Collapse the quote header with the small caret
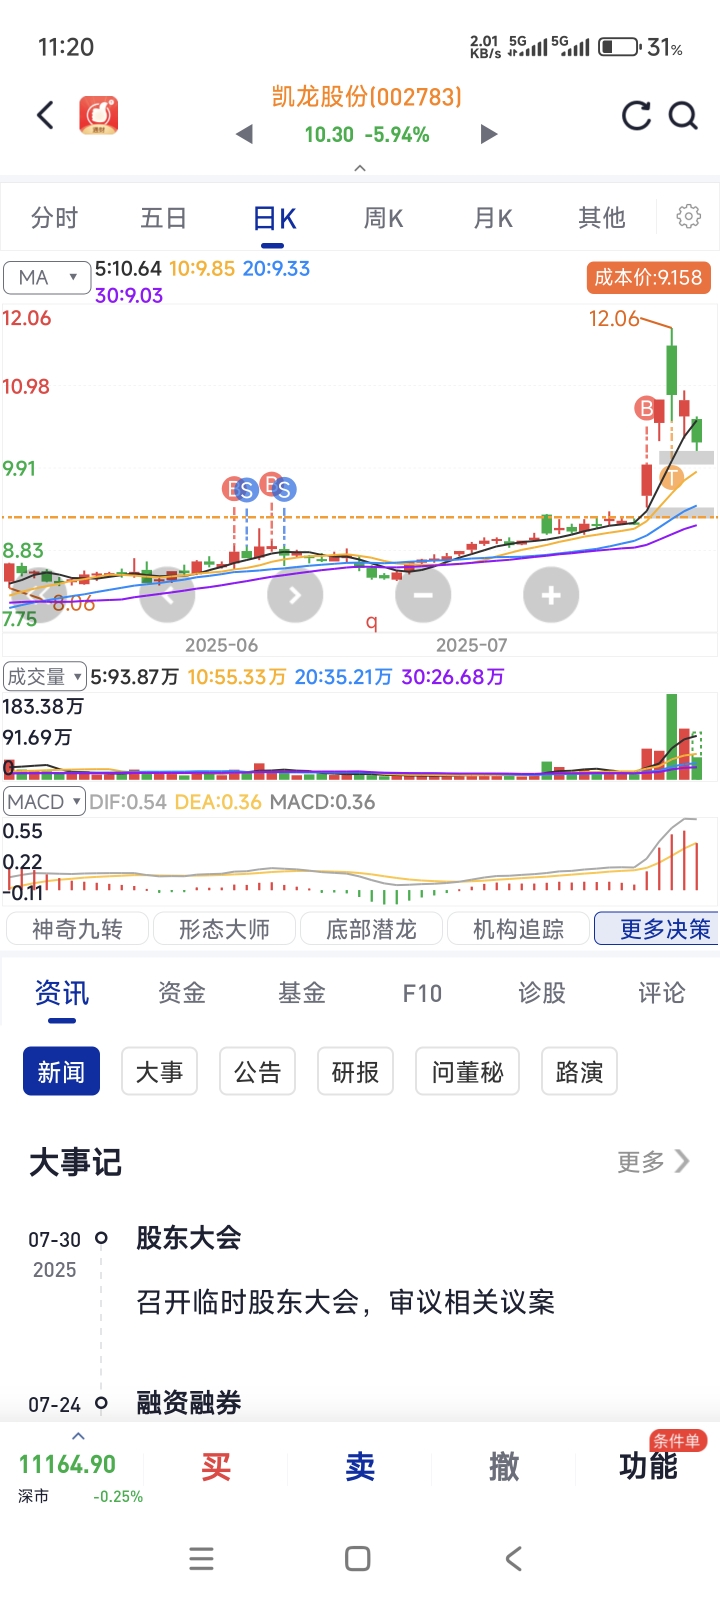The image size is (720, 1600). [360, 168]
